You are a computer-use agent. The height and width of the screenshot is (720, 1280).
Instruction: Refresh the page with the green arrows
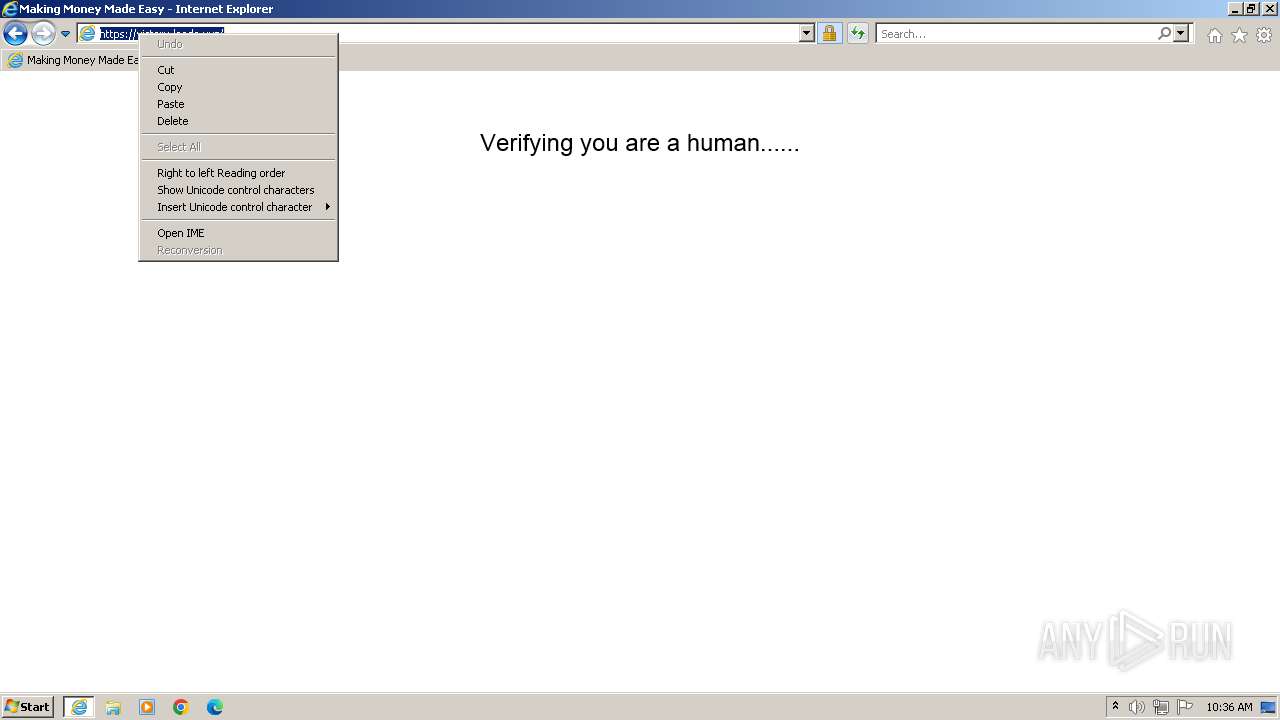[x=858, y=34]
